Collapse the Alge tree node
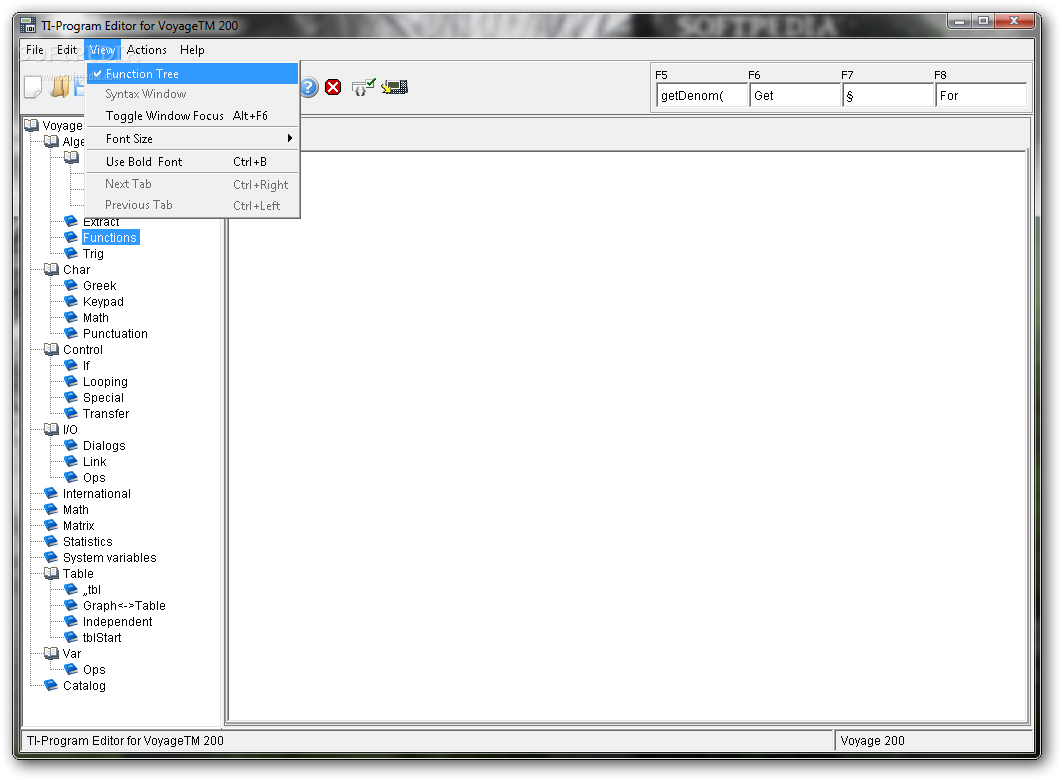 51,141
